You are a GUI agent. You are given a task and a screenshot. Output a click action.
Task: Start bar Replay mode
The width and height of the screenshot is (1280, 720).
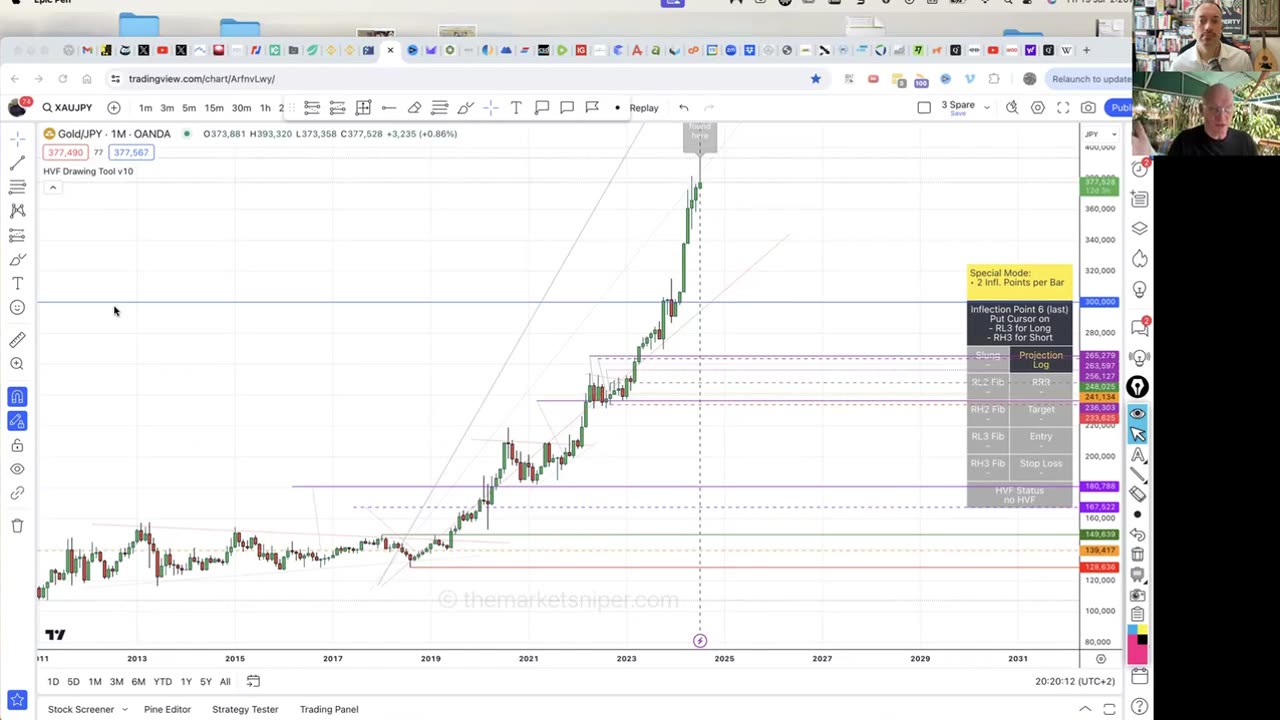(643, 108)
